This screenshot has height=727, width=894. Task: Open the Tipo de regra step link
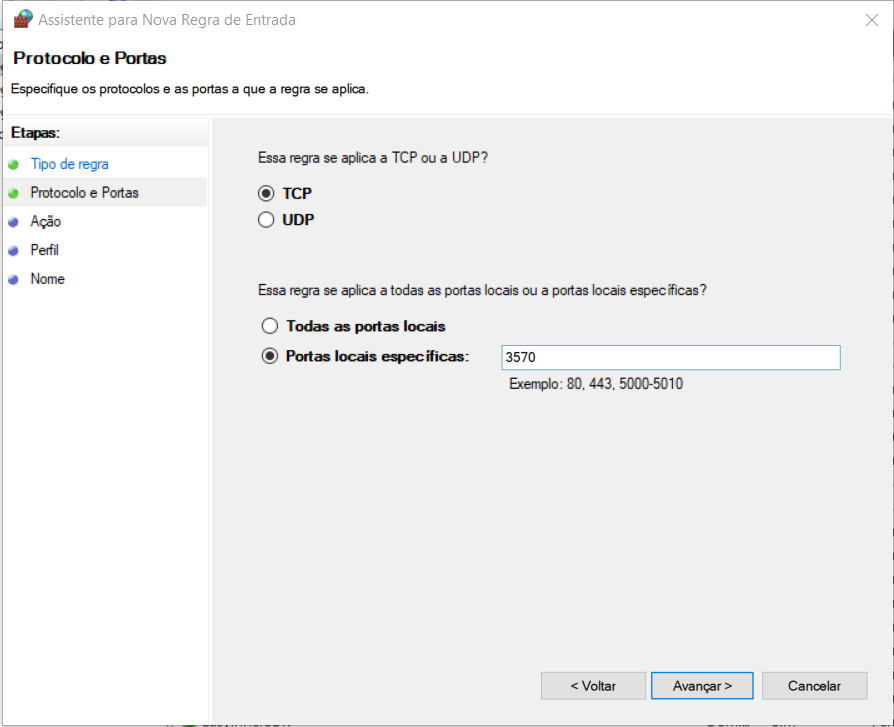69,164
